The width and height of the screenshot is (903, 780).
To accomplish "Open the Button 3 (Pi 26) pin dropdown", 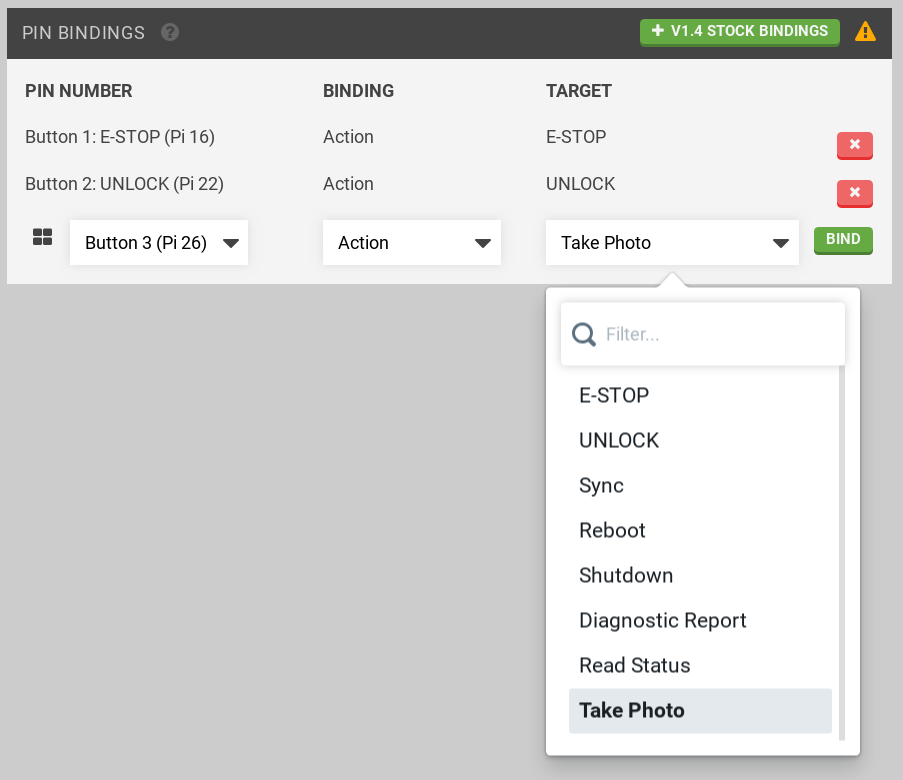I will point(159,243).
